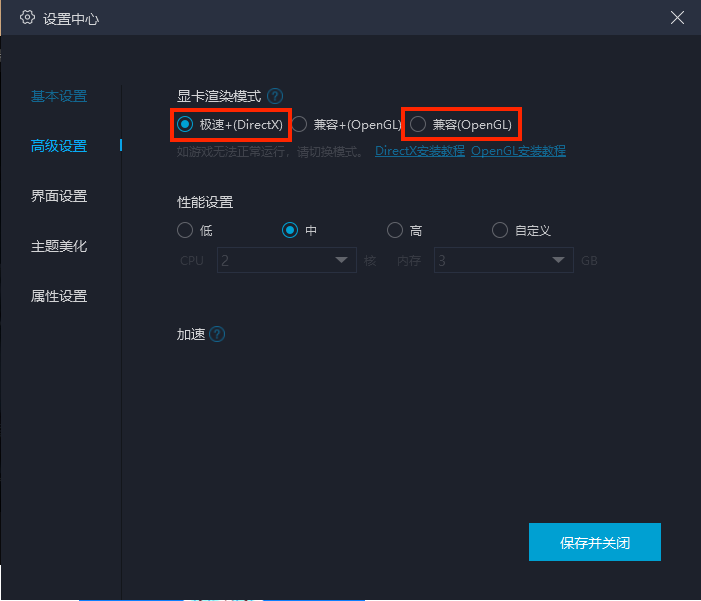This screenshot has height=601, width=701.
Task: Choose 自定义 performance option
Action: [x=500, y=230]
